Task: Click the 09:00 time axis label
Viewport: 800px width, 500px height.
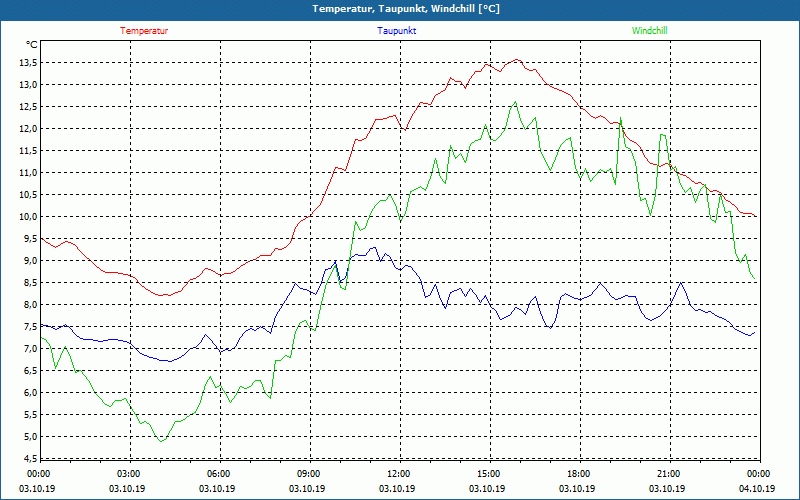Action: (308, 474)
